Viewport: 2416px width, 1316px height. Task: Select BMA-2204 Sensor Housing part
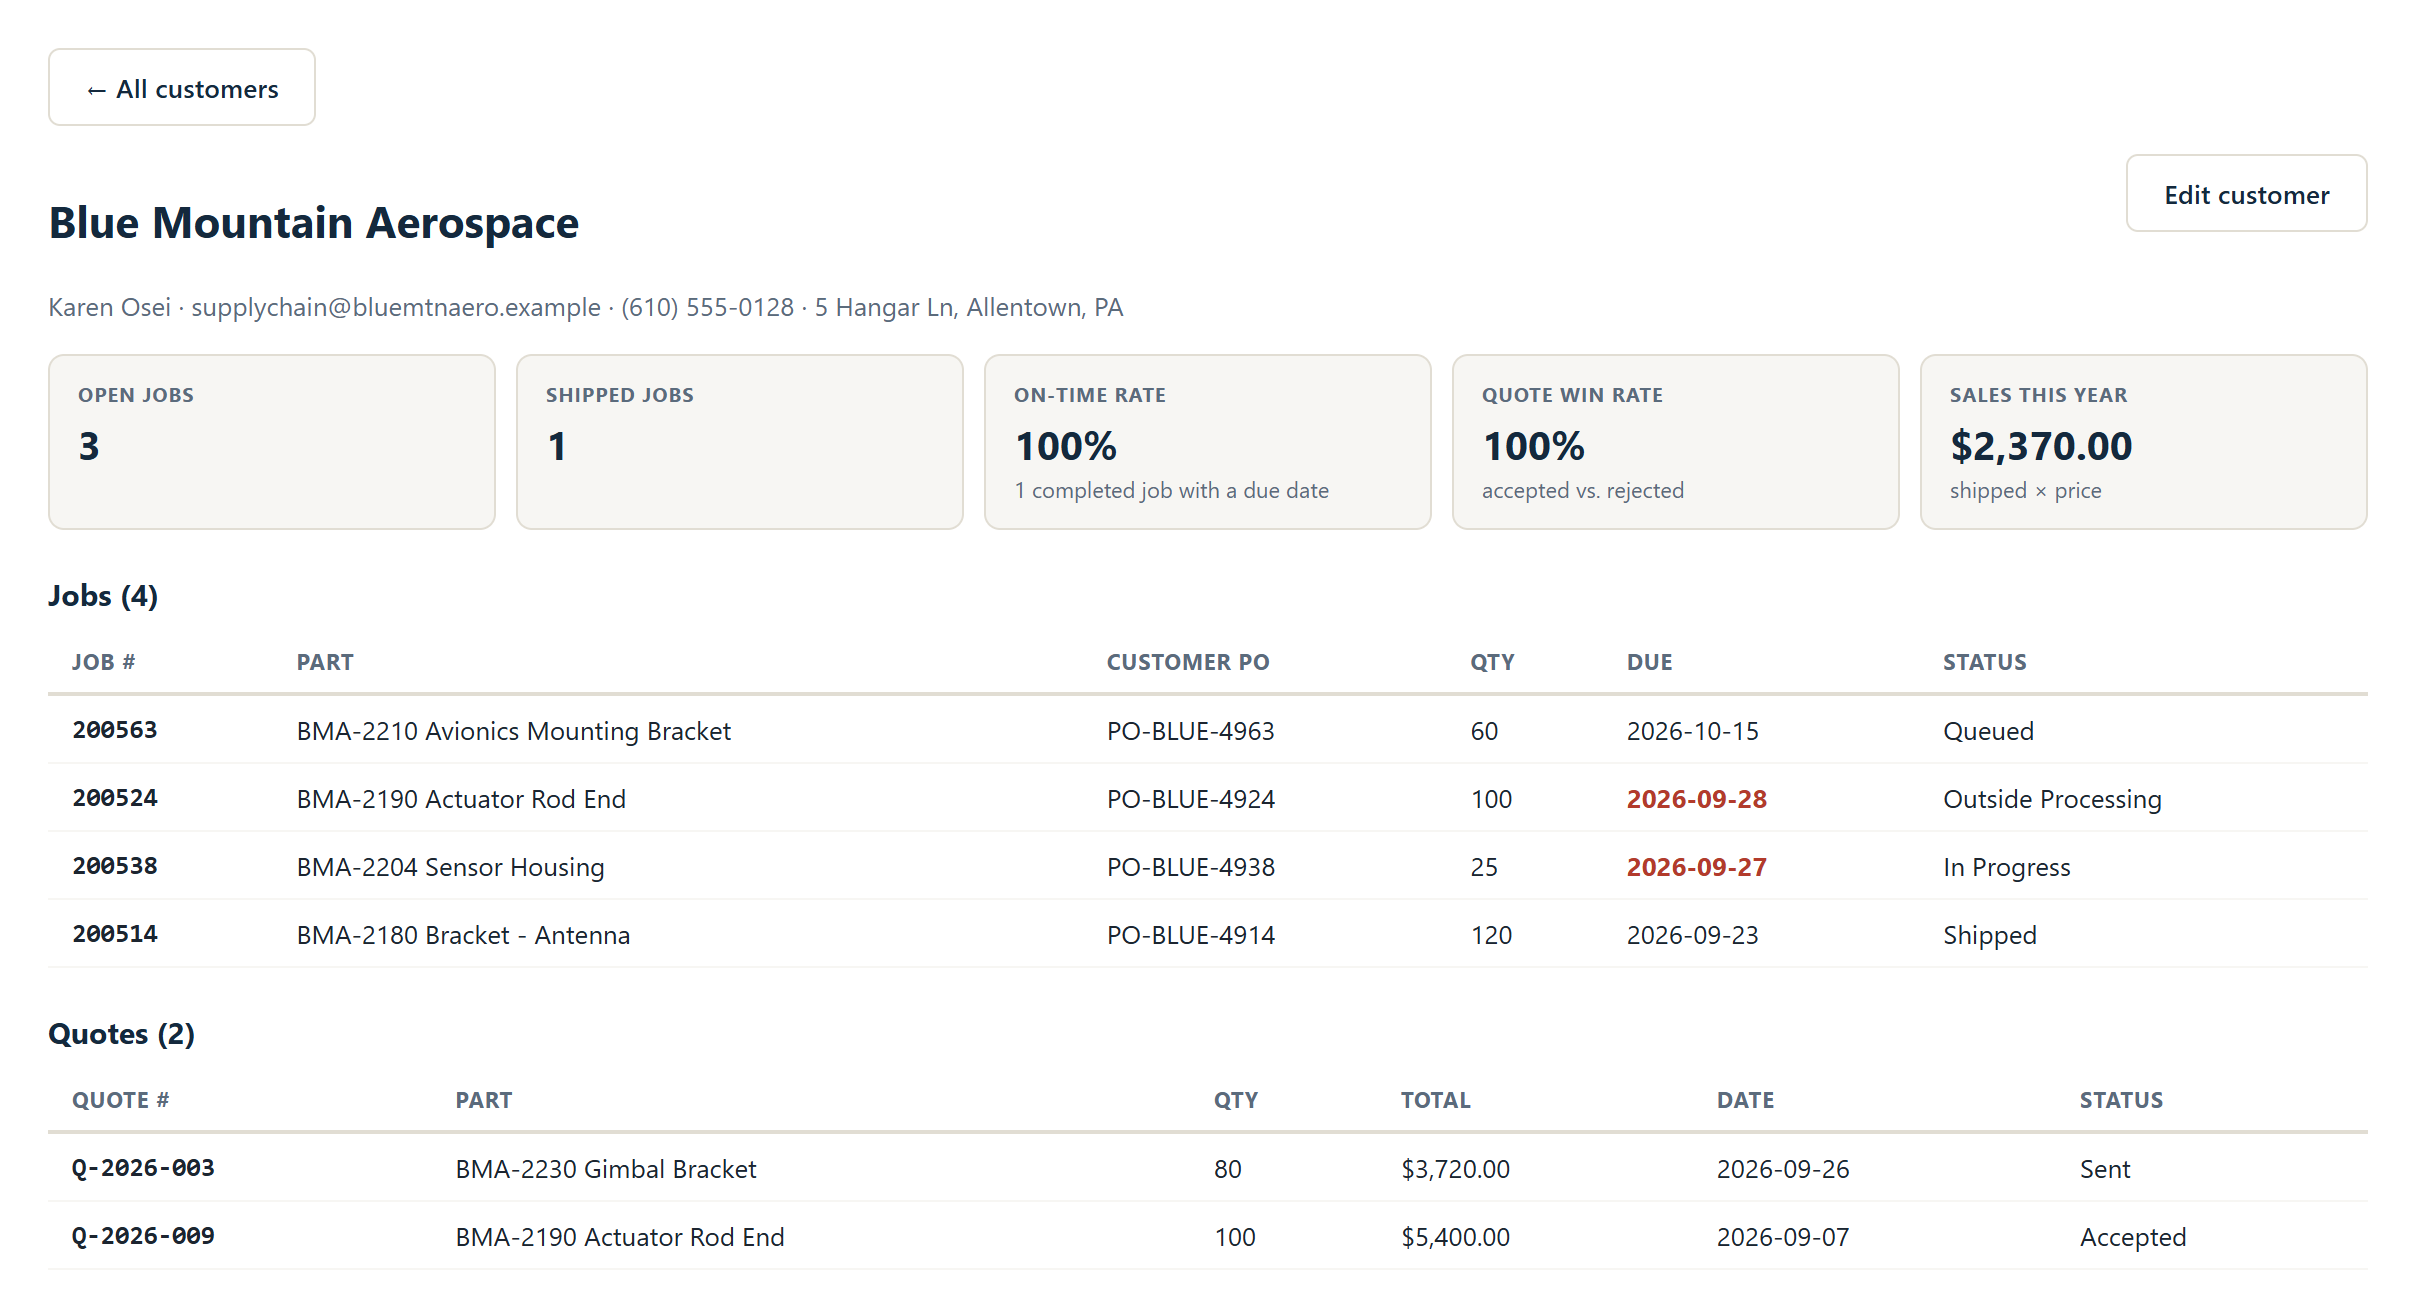[451, 867]
